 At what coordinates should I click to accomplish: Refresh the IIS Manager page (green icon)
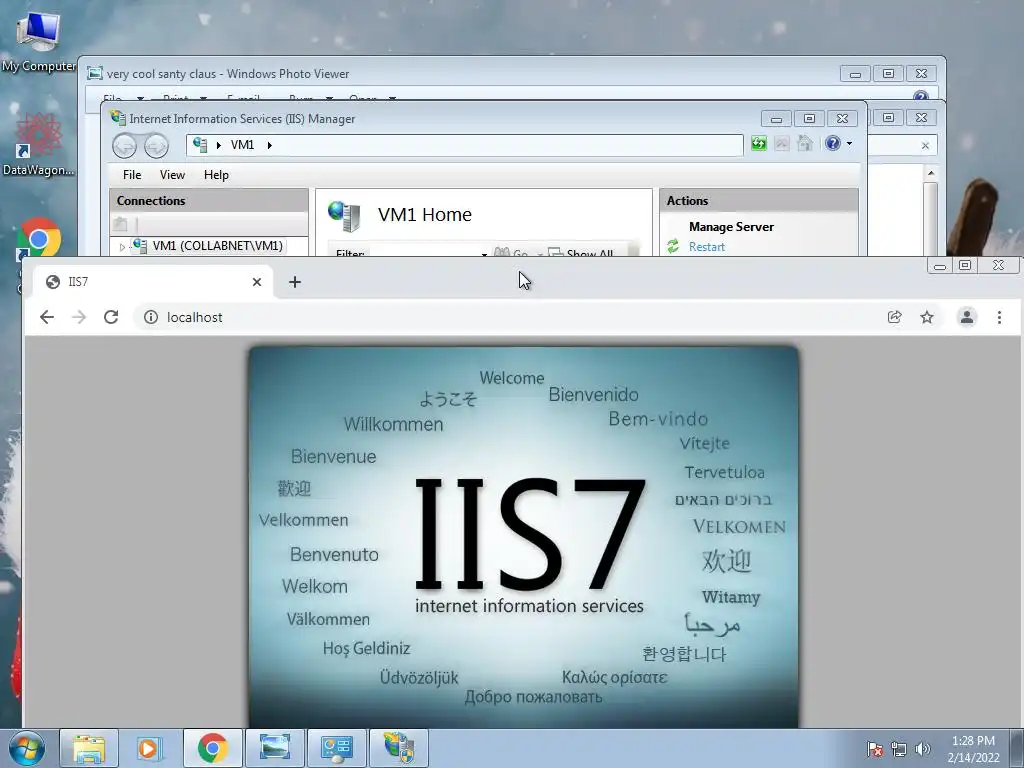click(x=758, y=143)
